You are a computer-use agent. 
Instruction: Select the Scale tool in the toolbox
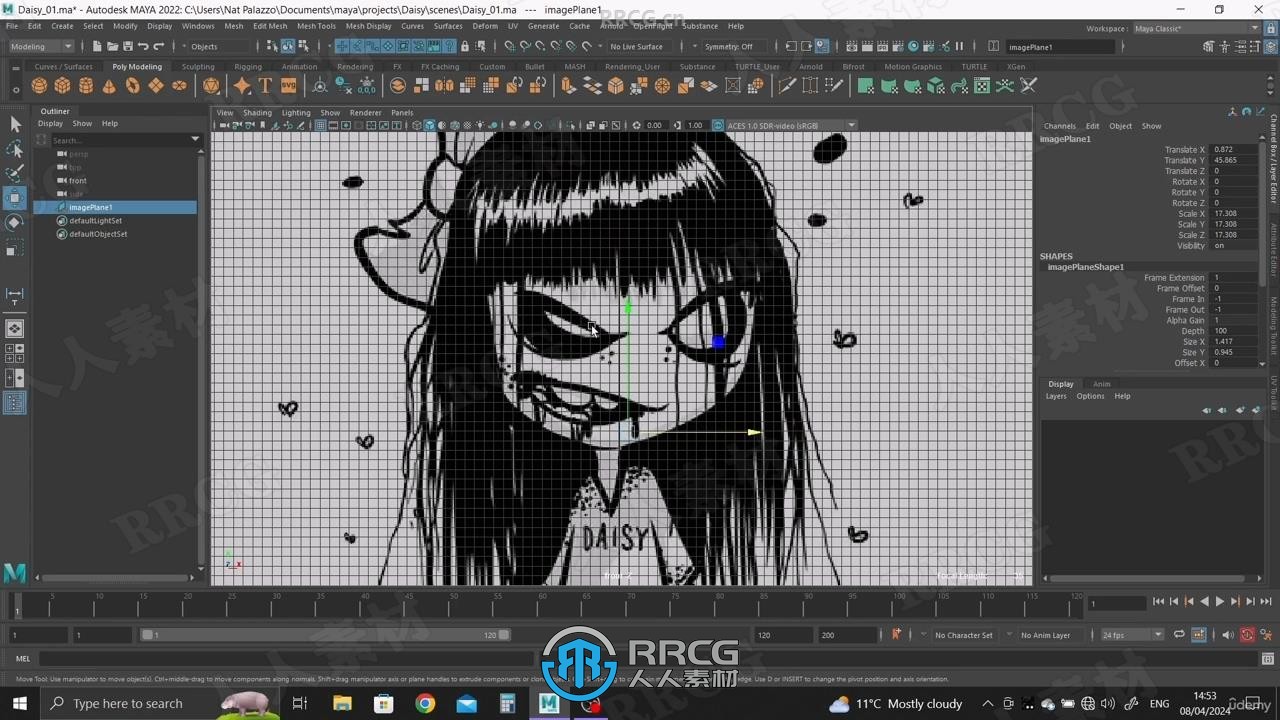click(15, 247)
